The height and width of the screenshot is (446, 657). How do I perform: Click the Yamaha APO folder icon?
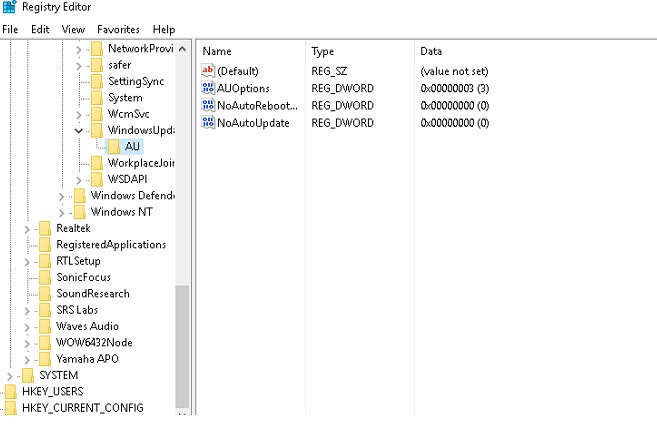click(45, 359)
